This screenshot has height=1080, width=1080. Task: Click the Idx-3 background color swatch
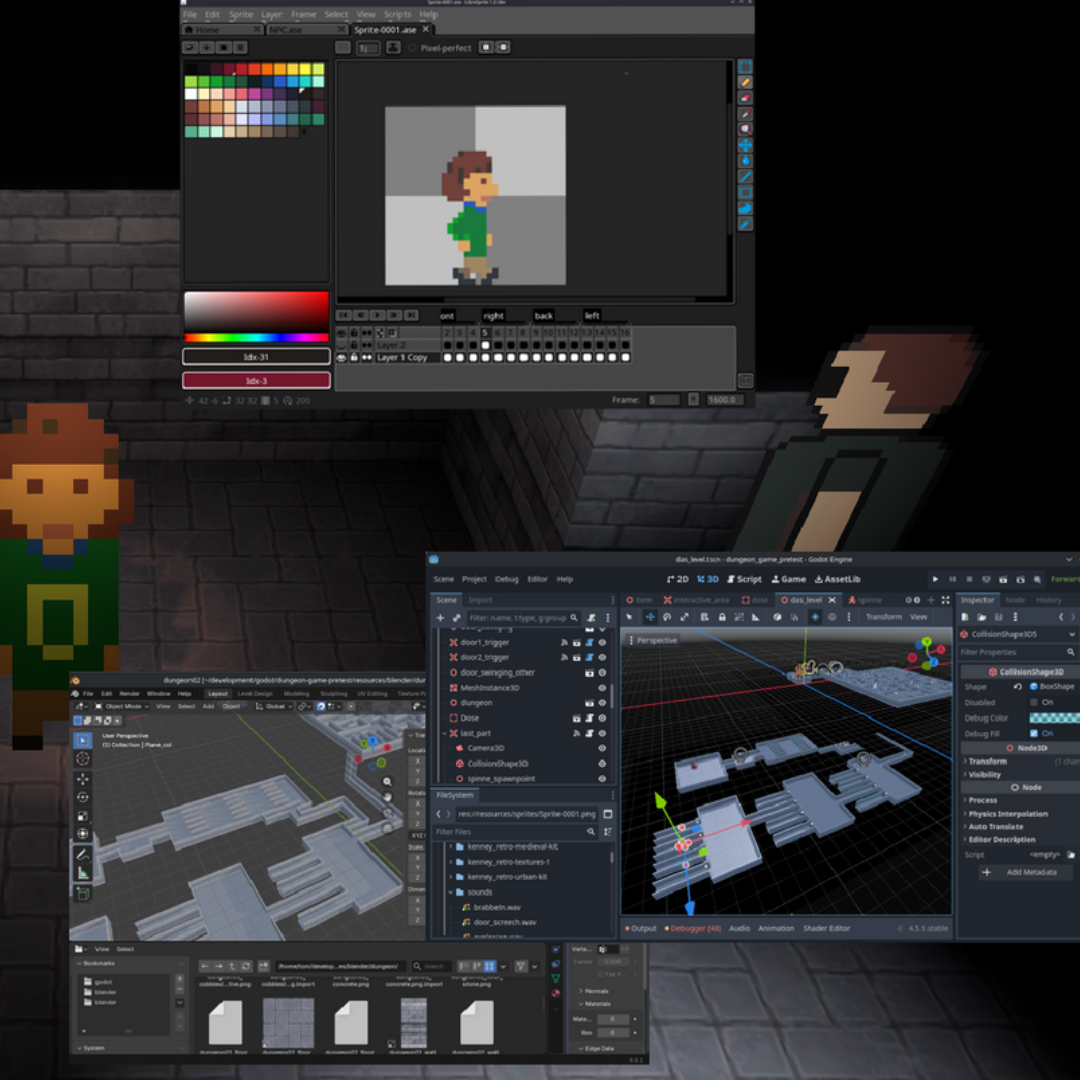[256, 380]
